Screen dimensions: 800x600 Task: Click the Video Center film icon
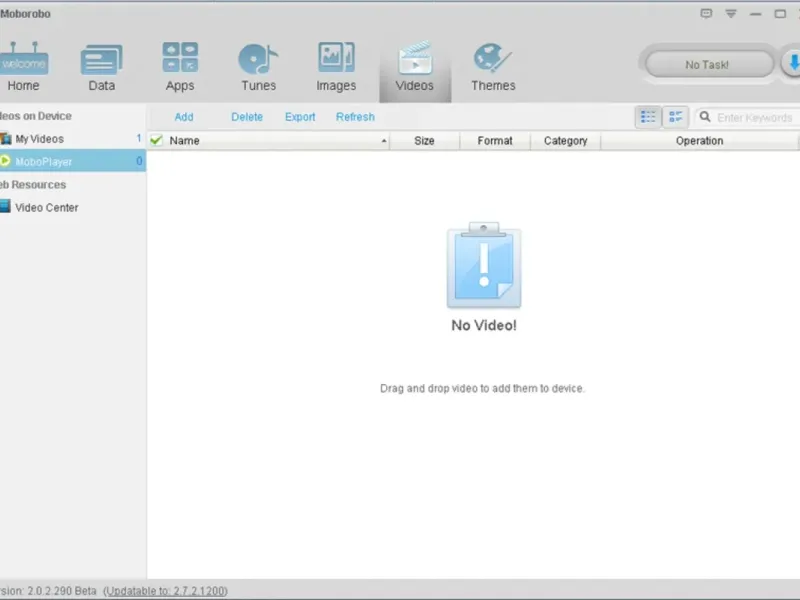pos(5,206)
